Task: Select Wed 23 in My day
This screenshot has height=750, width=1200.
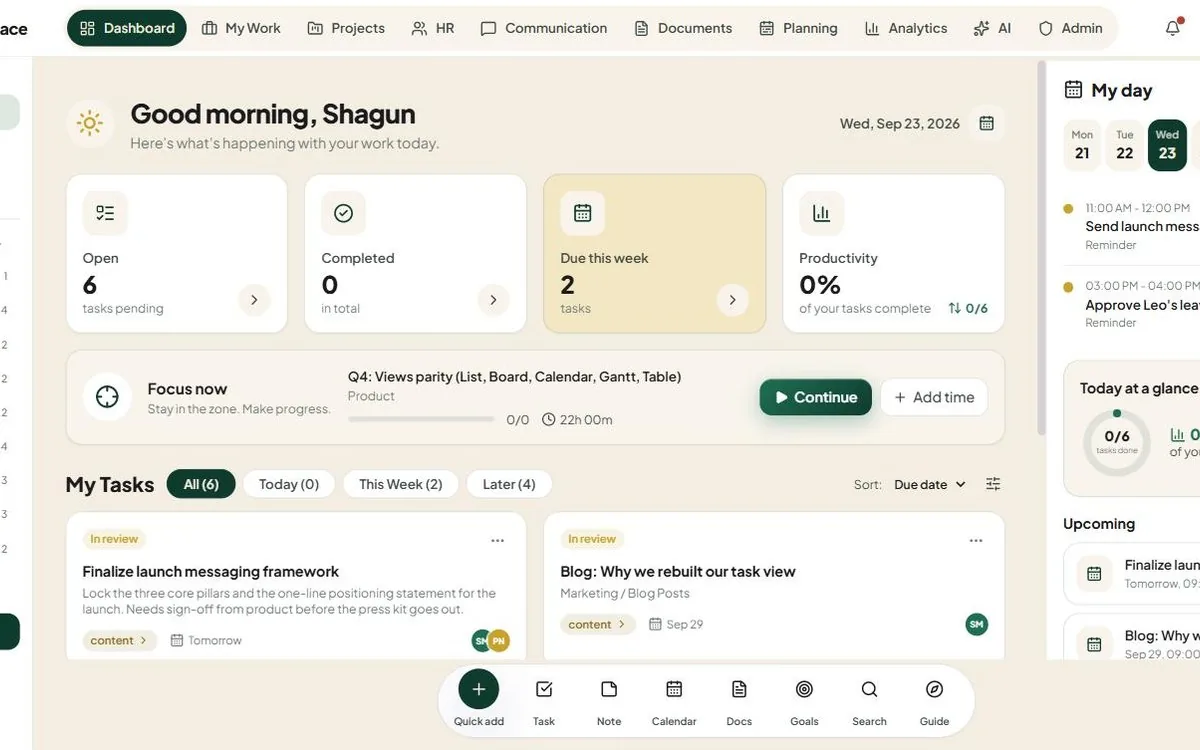Action: pos(1167,145)
